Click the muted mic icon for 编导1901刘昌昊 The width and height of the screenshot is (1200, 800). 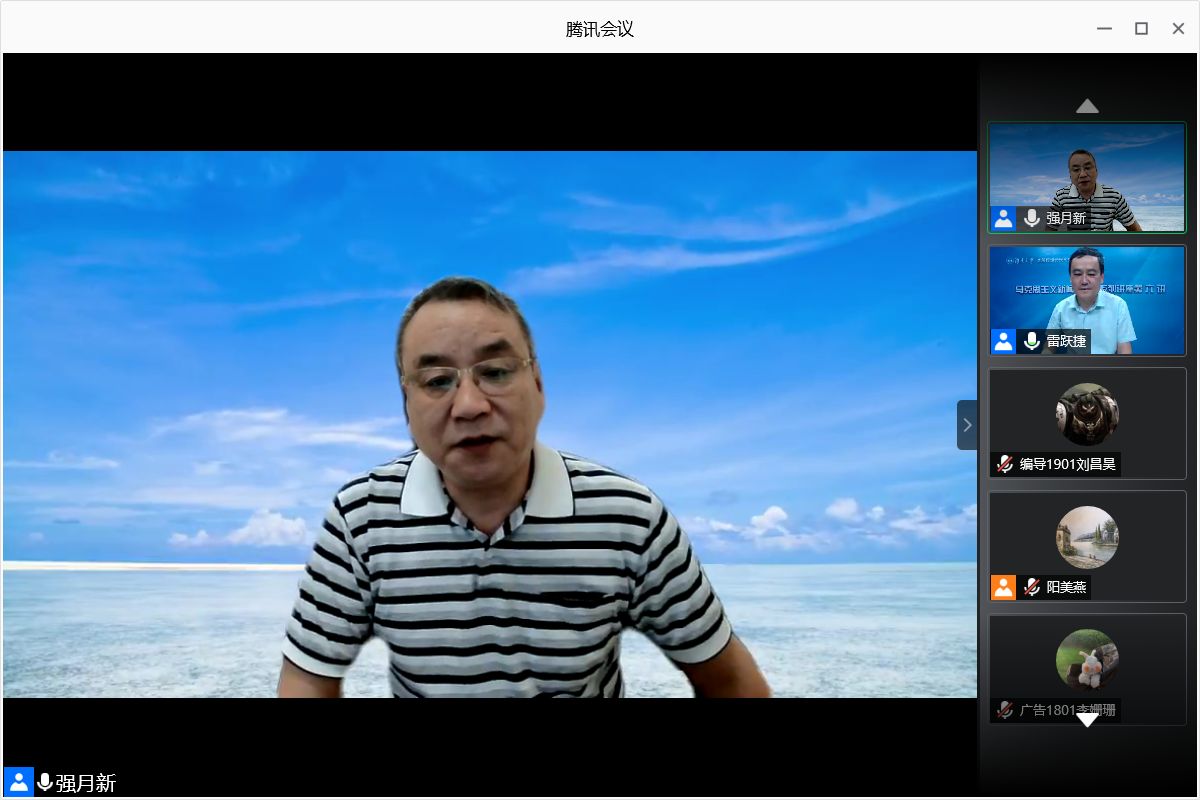[1004, 464]
